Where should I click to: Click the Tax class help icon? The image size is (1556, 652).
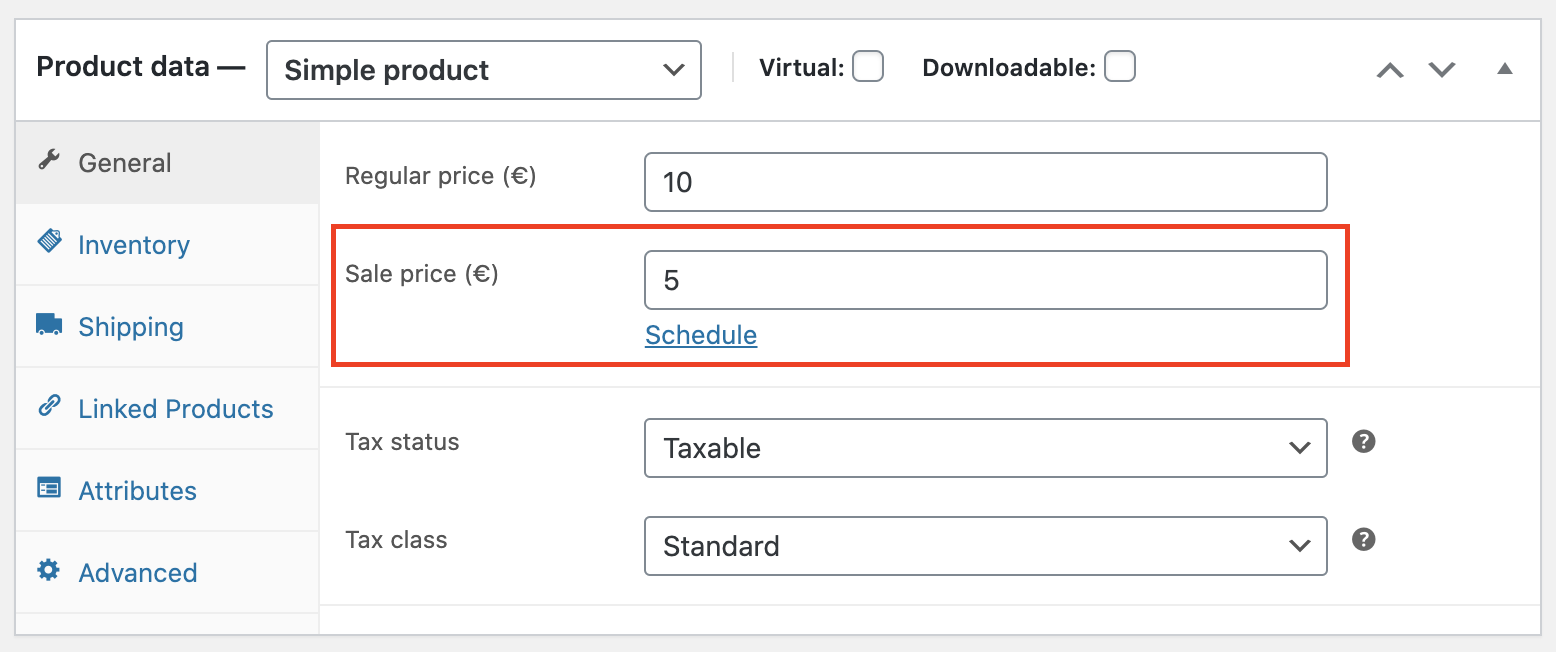point(1363,539)
